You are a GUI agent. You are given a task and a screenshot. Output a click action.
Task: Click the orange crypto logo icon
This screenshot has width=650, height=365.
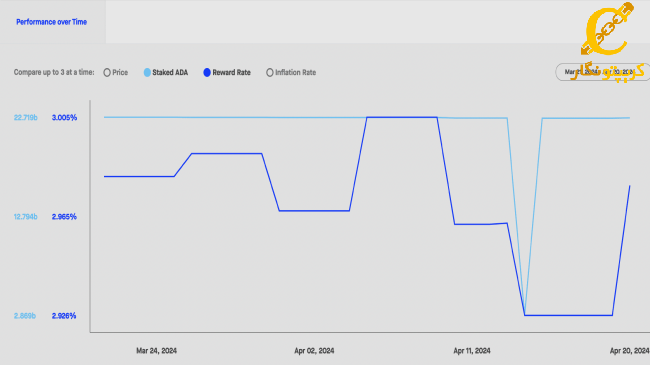point(608,29)
